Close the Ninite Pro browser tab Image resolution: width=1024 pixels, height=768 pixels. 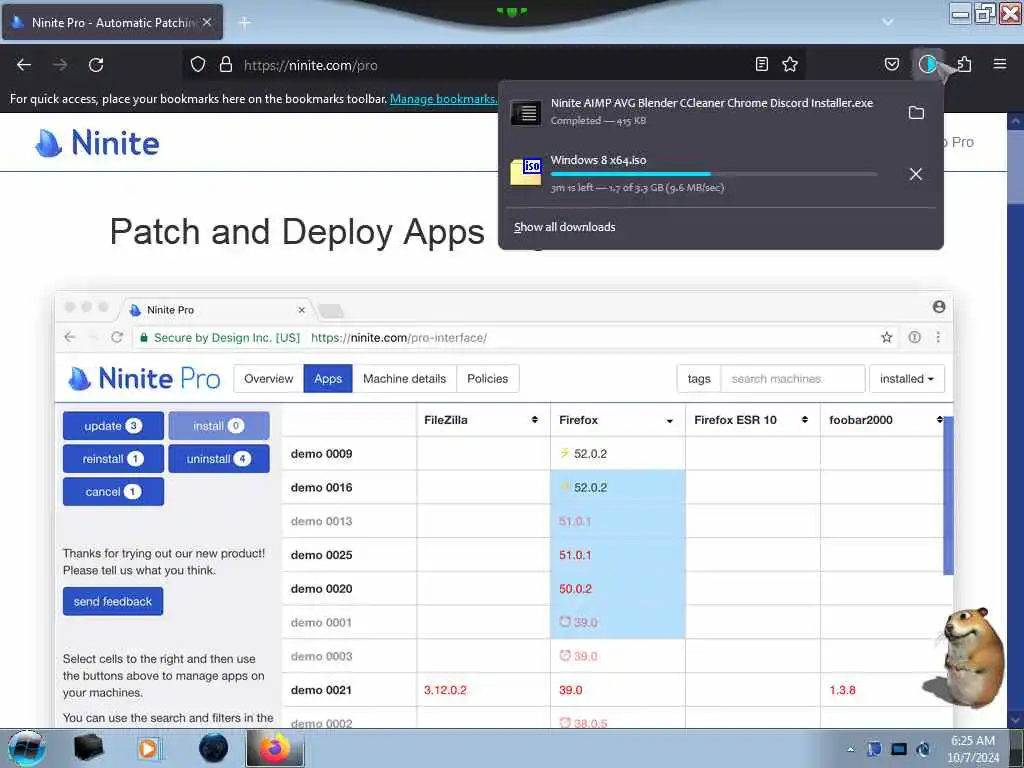[207, 22]
